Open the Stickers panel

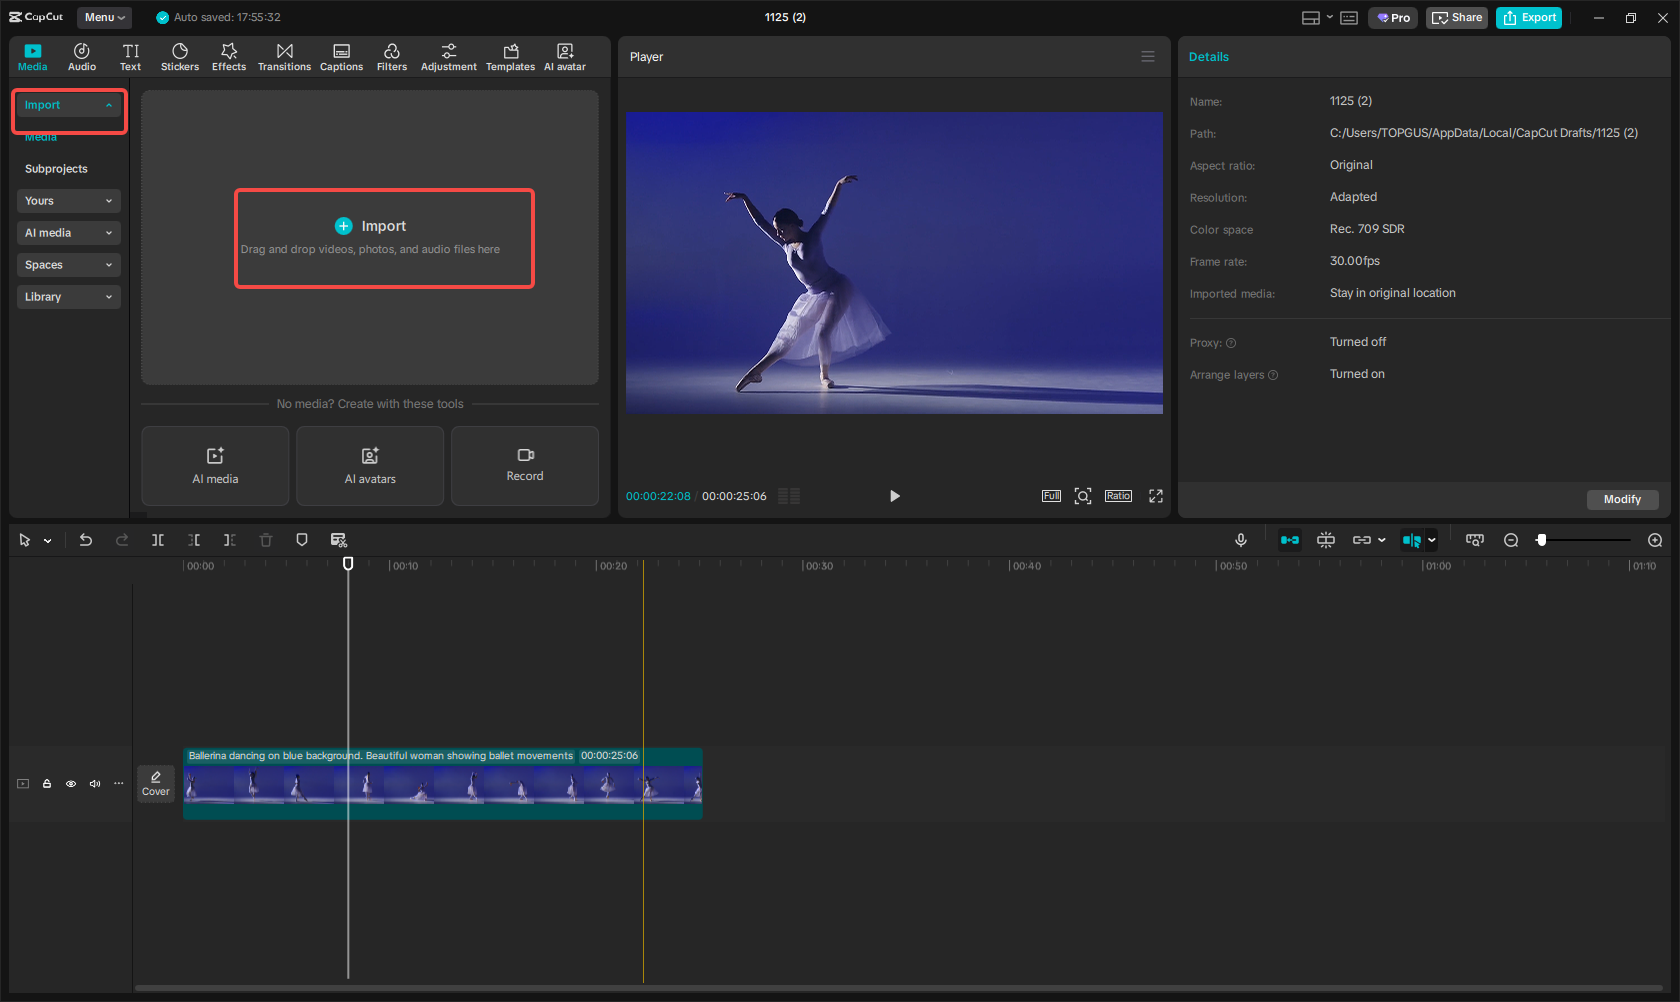point(180,56)
